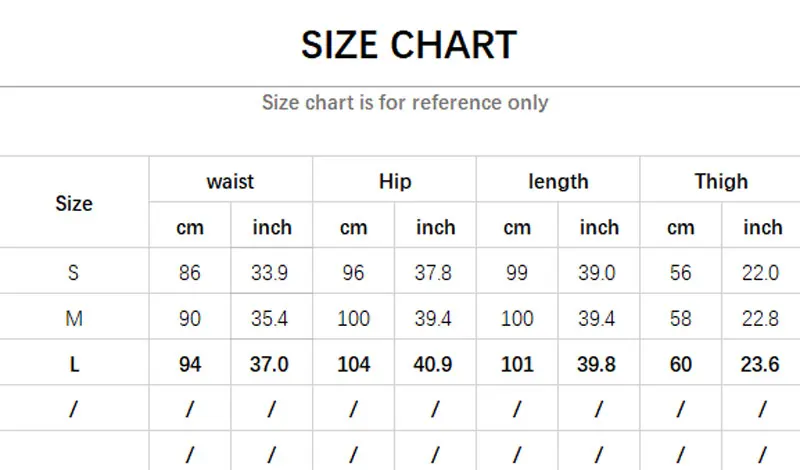Select the 39.0 inch length cell

[x=598, y=272]
